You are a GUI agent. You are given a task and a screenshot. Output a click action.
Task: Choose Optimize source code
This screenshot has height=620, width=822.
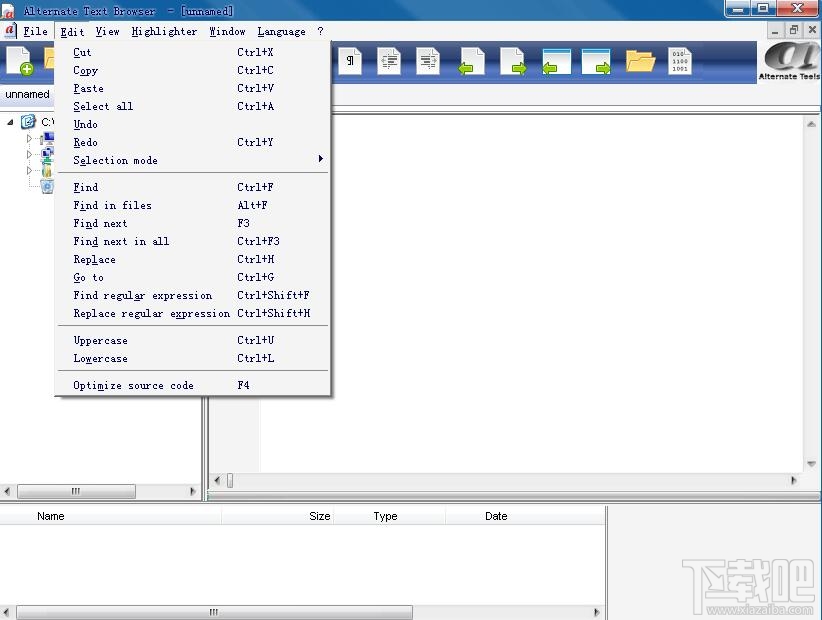coord(193,385)
